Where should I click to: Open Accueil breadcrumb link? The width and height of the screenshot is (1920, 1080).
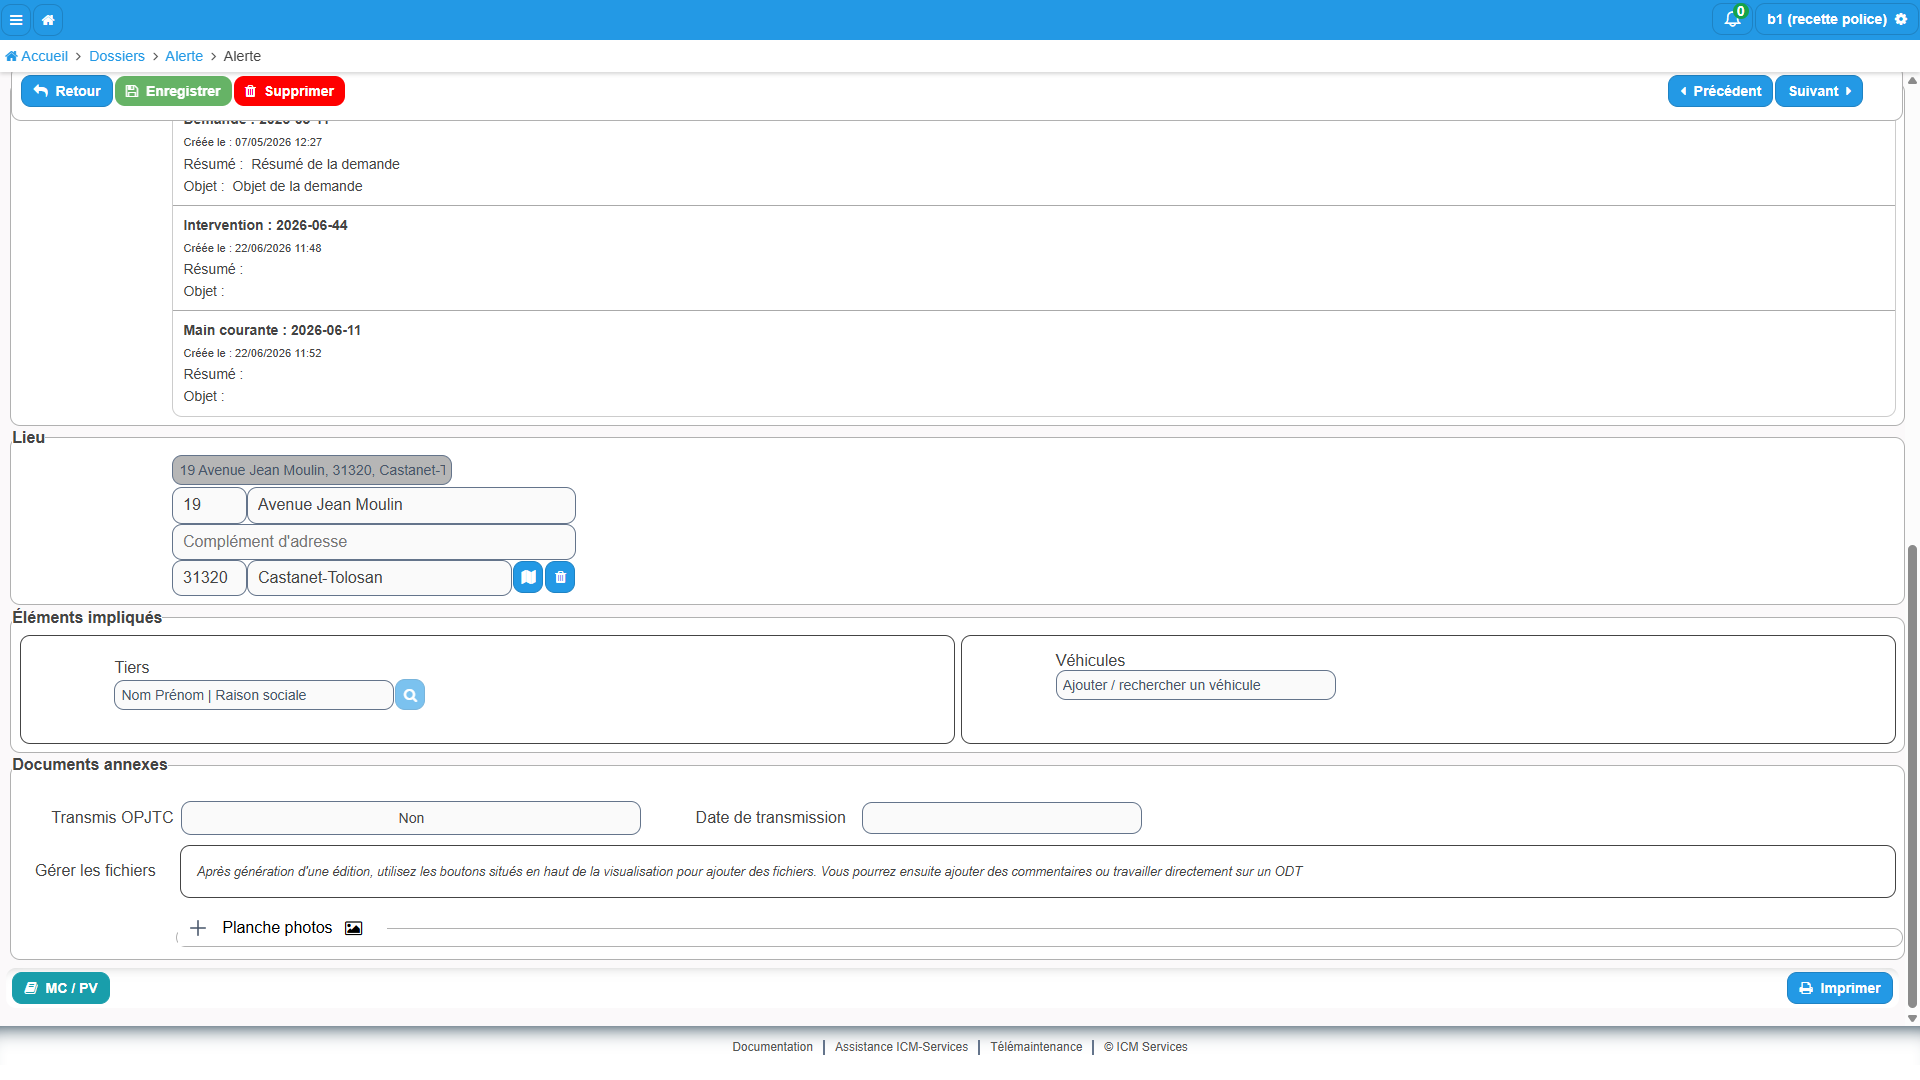pos(37,56)
